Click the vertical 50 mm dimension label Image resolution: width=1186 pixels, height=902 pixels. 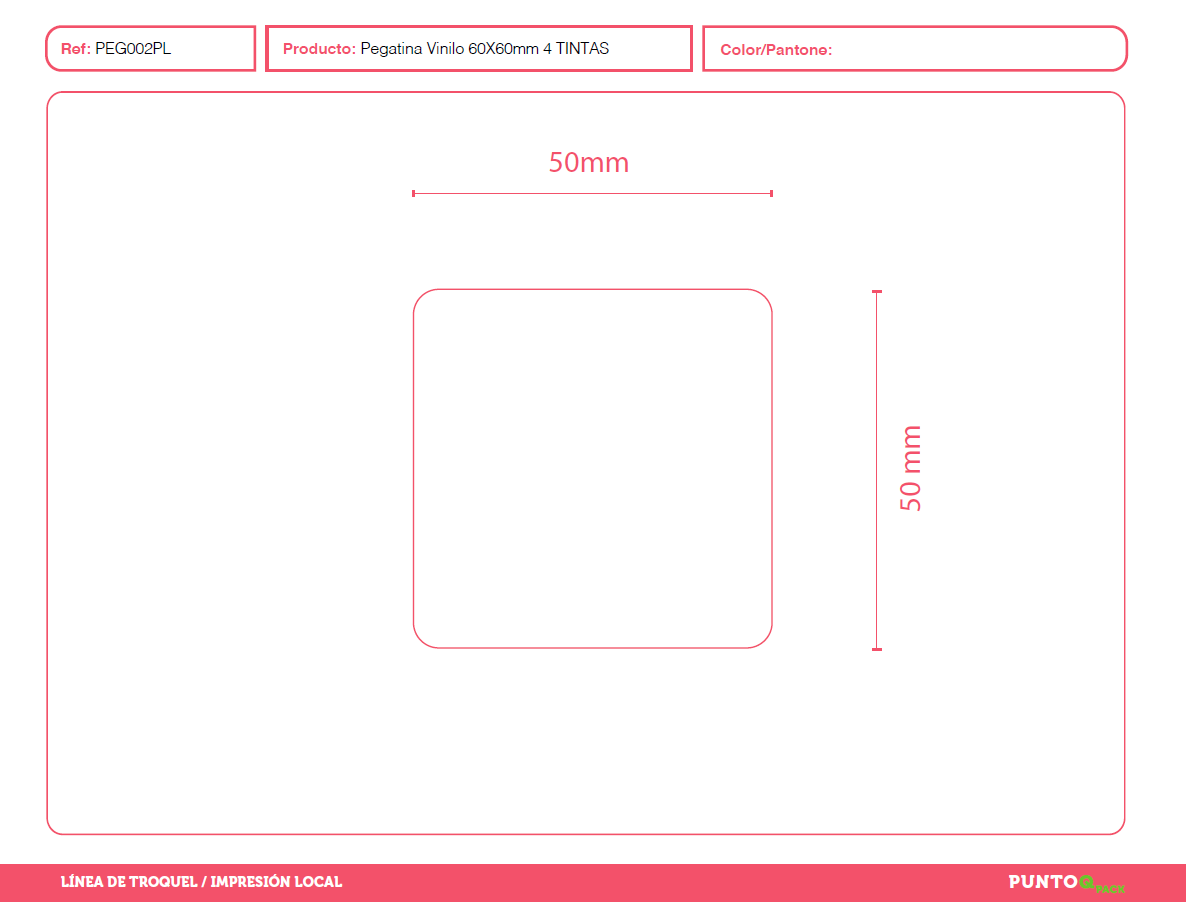[911, 468]
